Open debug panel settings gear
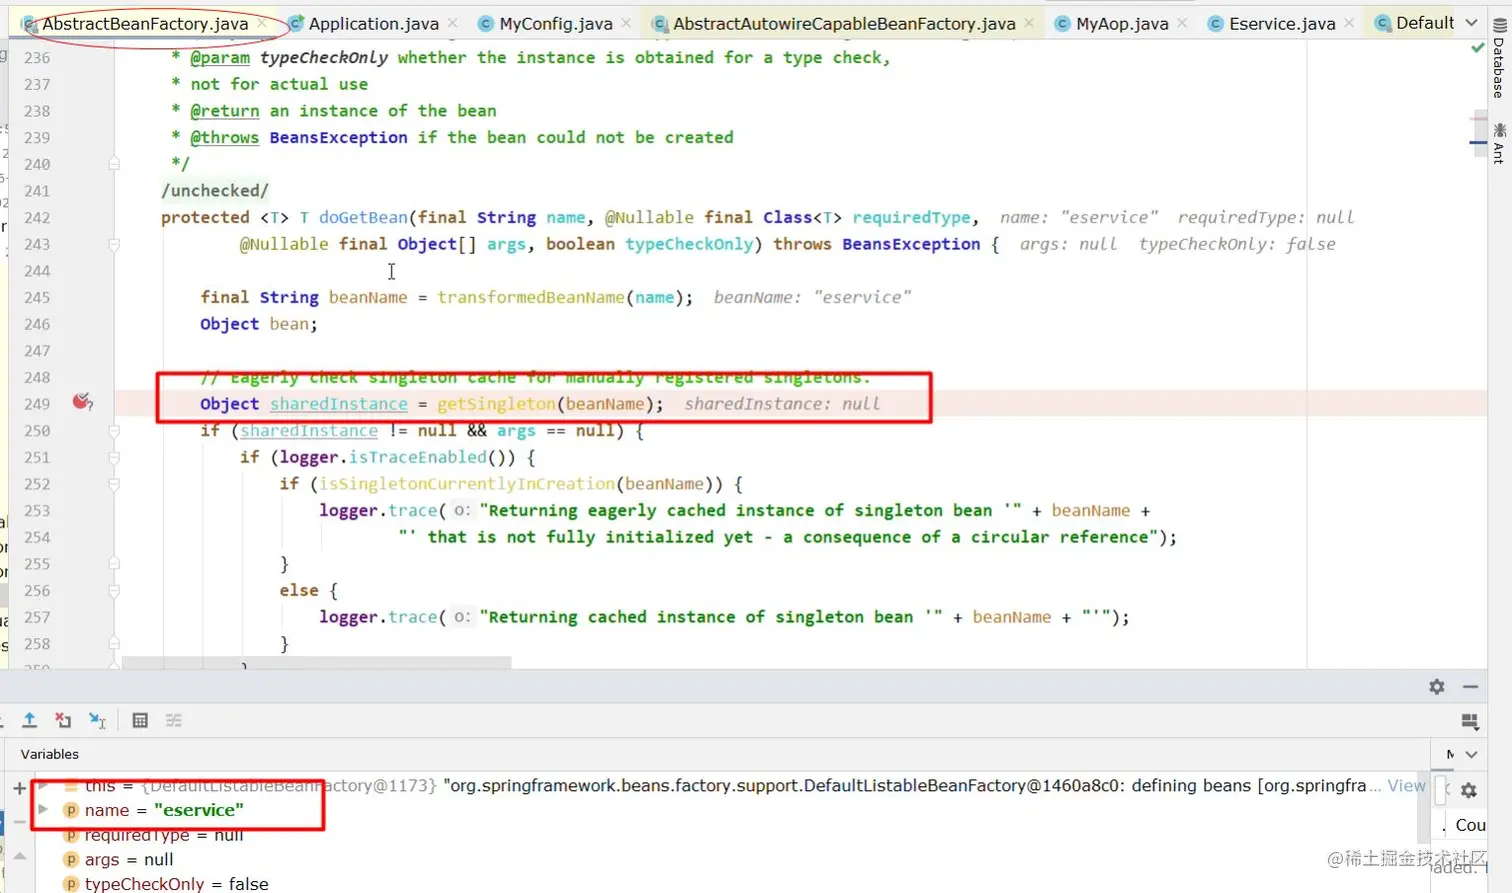The height and width of the screenshot is (893, 1512). pyautogui.click(x=1437, y=686)
